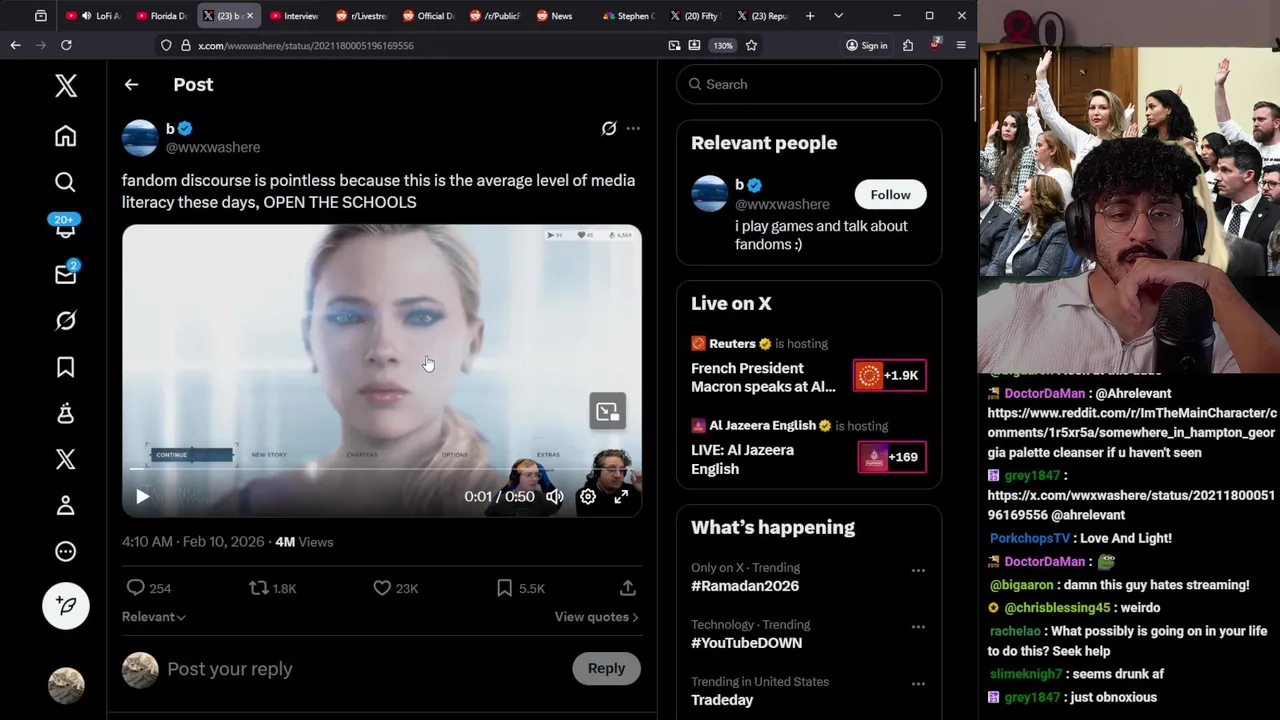1280x720 pixels.
Task: Open the #YouTubeDOWN trend
Action: 746,643
